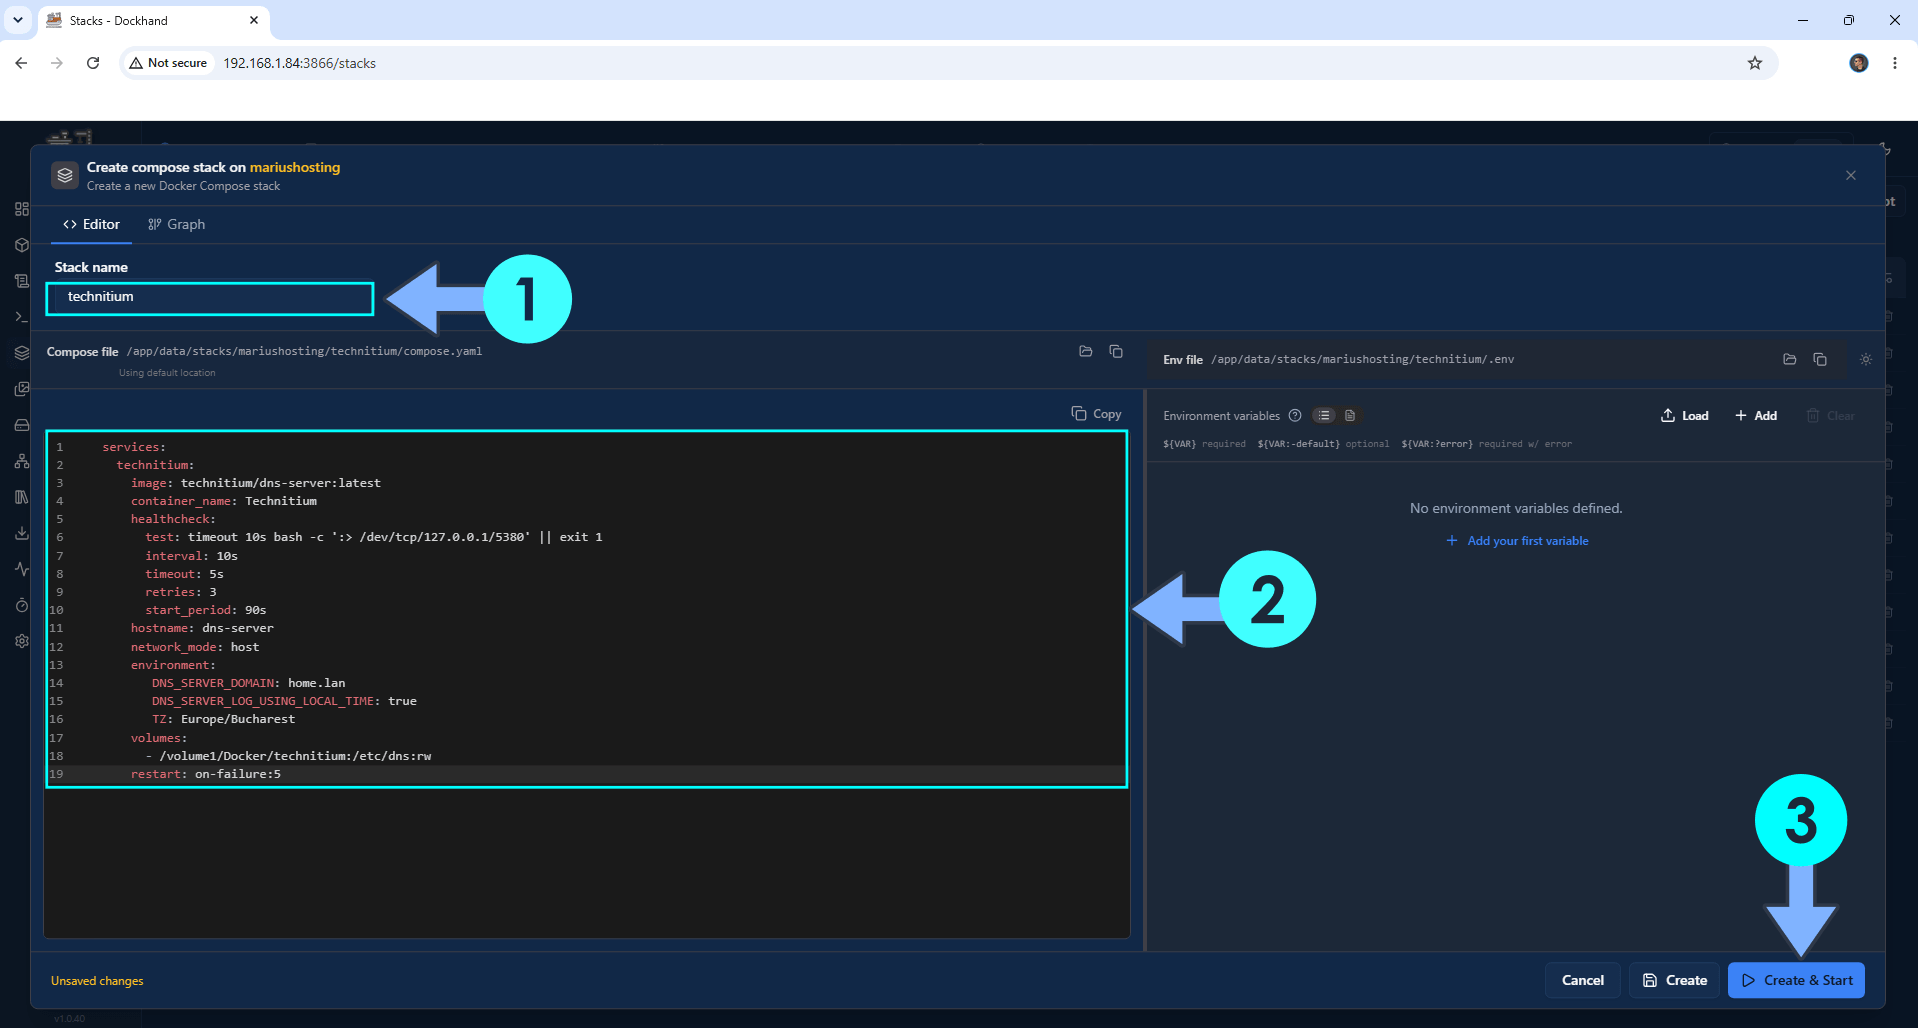1918x1028 pixels.
Task: Click the empty editor area below the code
Action: coord(587,862)
